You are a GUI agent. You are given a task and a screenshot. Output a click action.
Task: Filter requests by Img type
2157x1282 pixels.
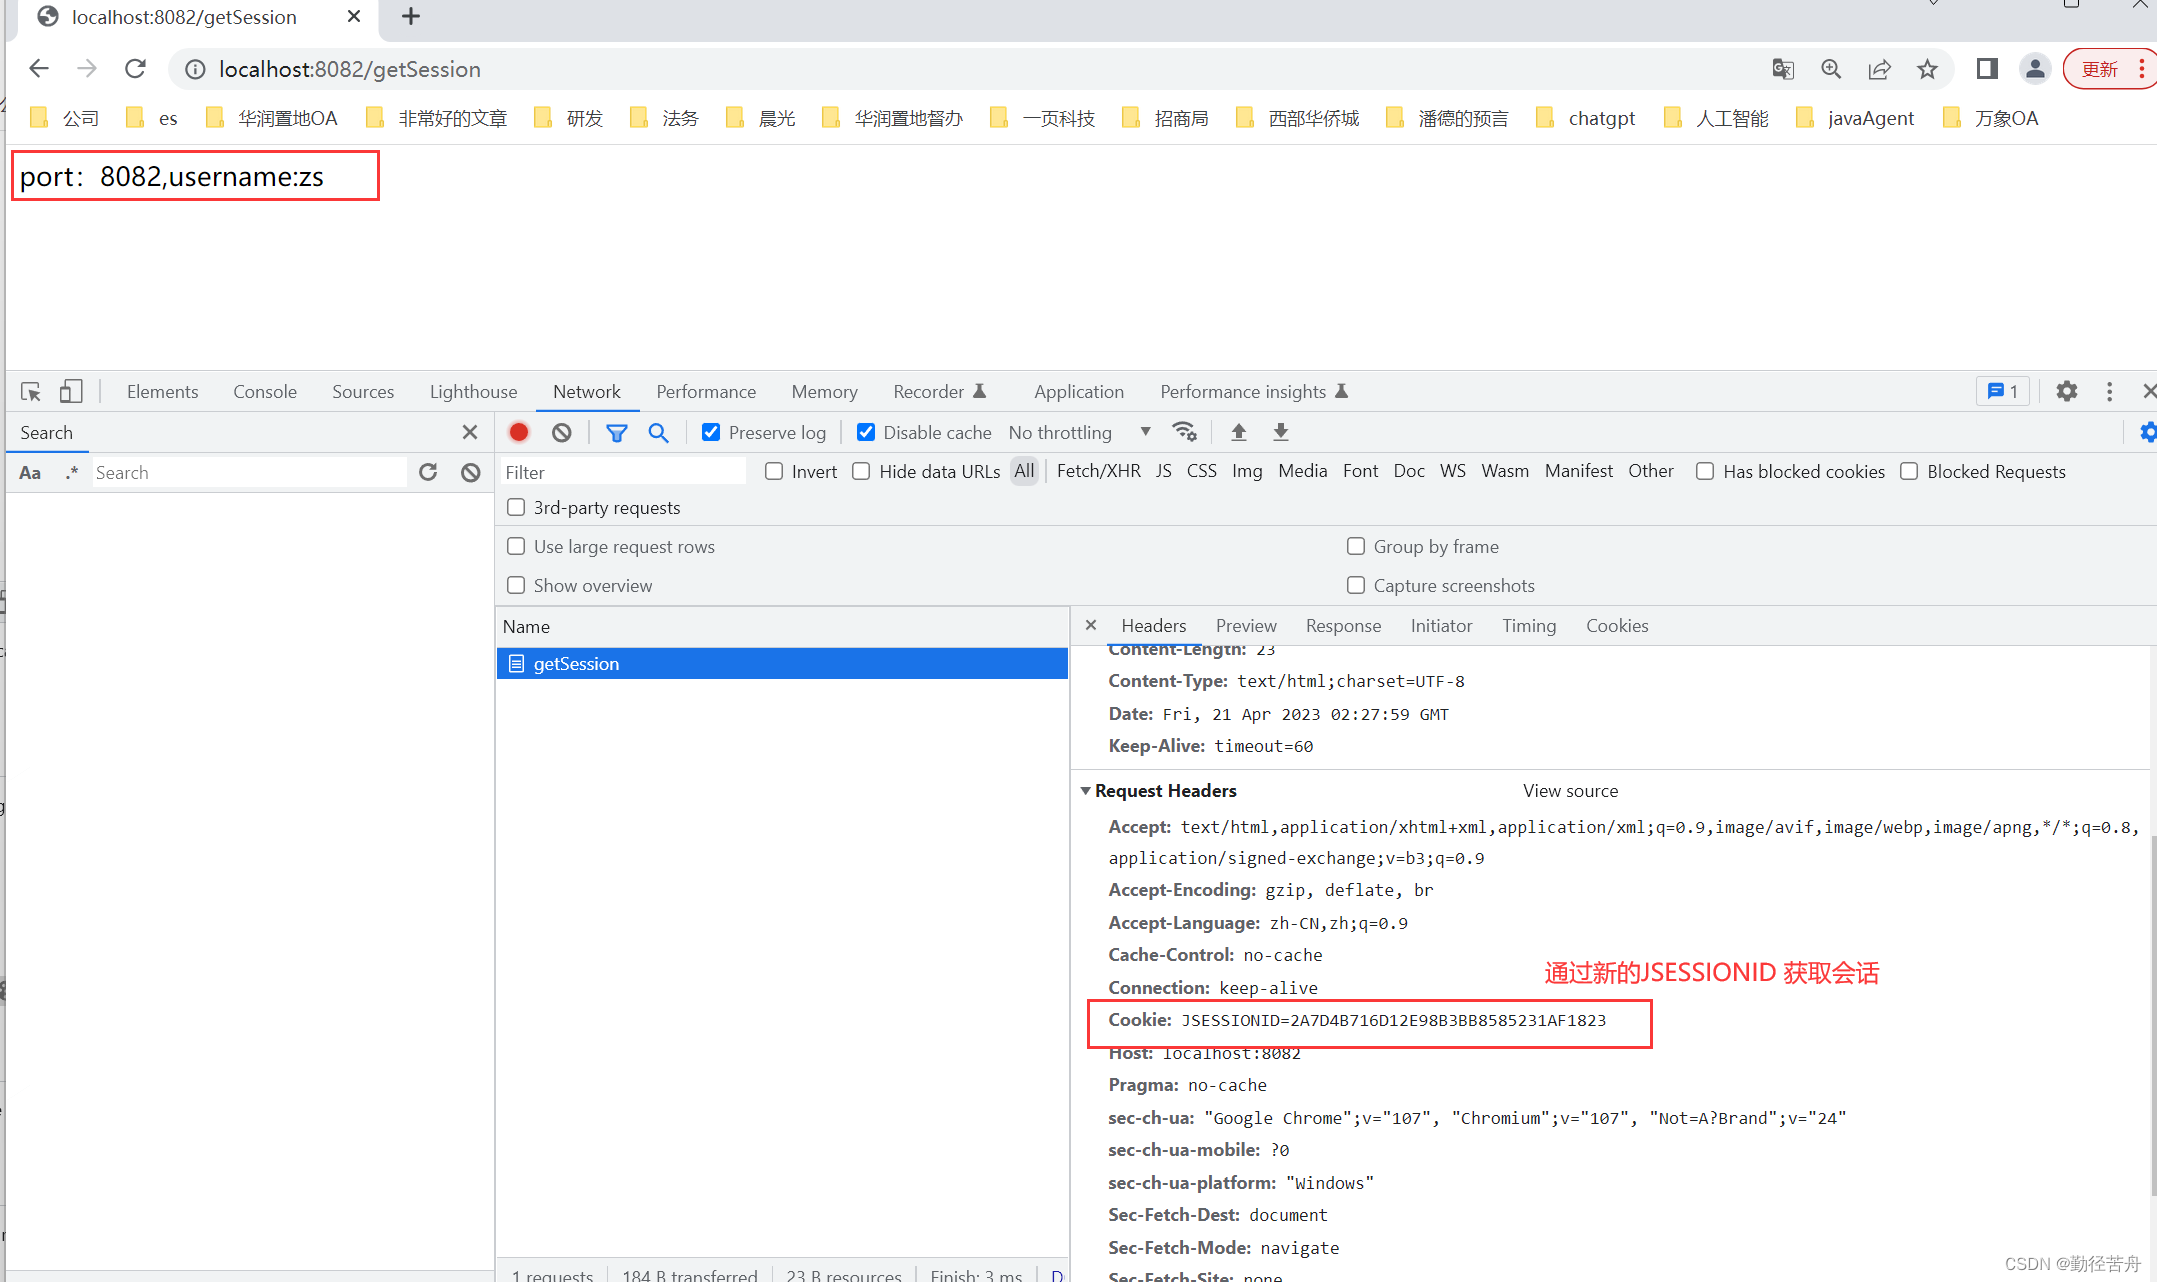click(x=1247, y=471)
